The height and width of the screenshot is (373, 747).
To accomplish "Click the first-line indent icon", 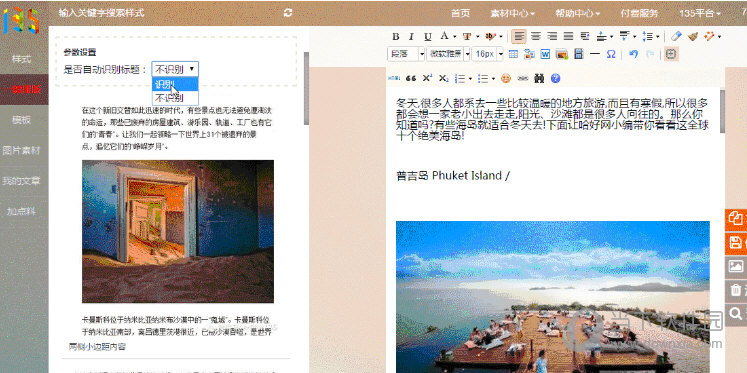I will point(585,37).
